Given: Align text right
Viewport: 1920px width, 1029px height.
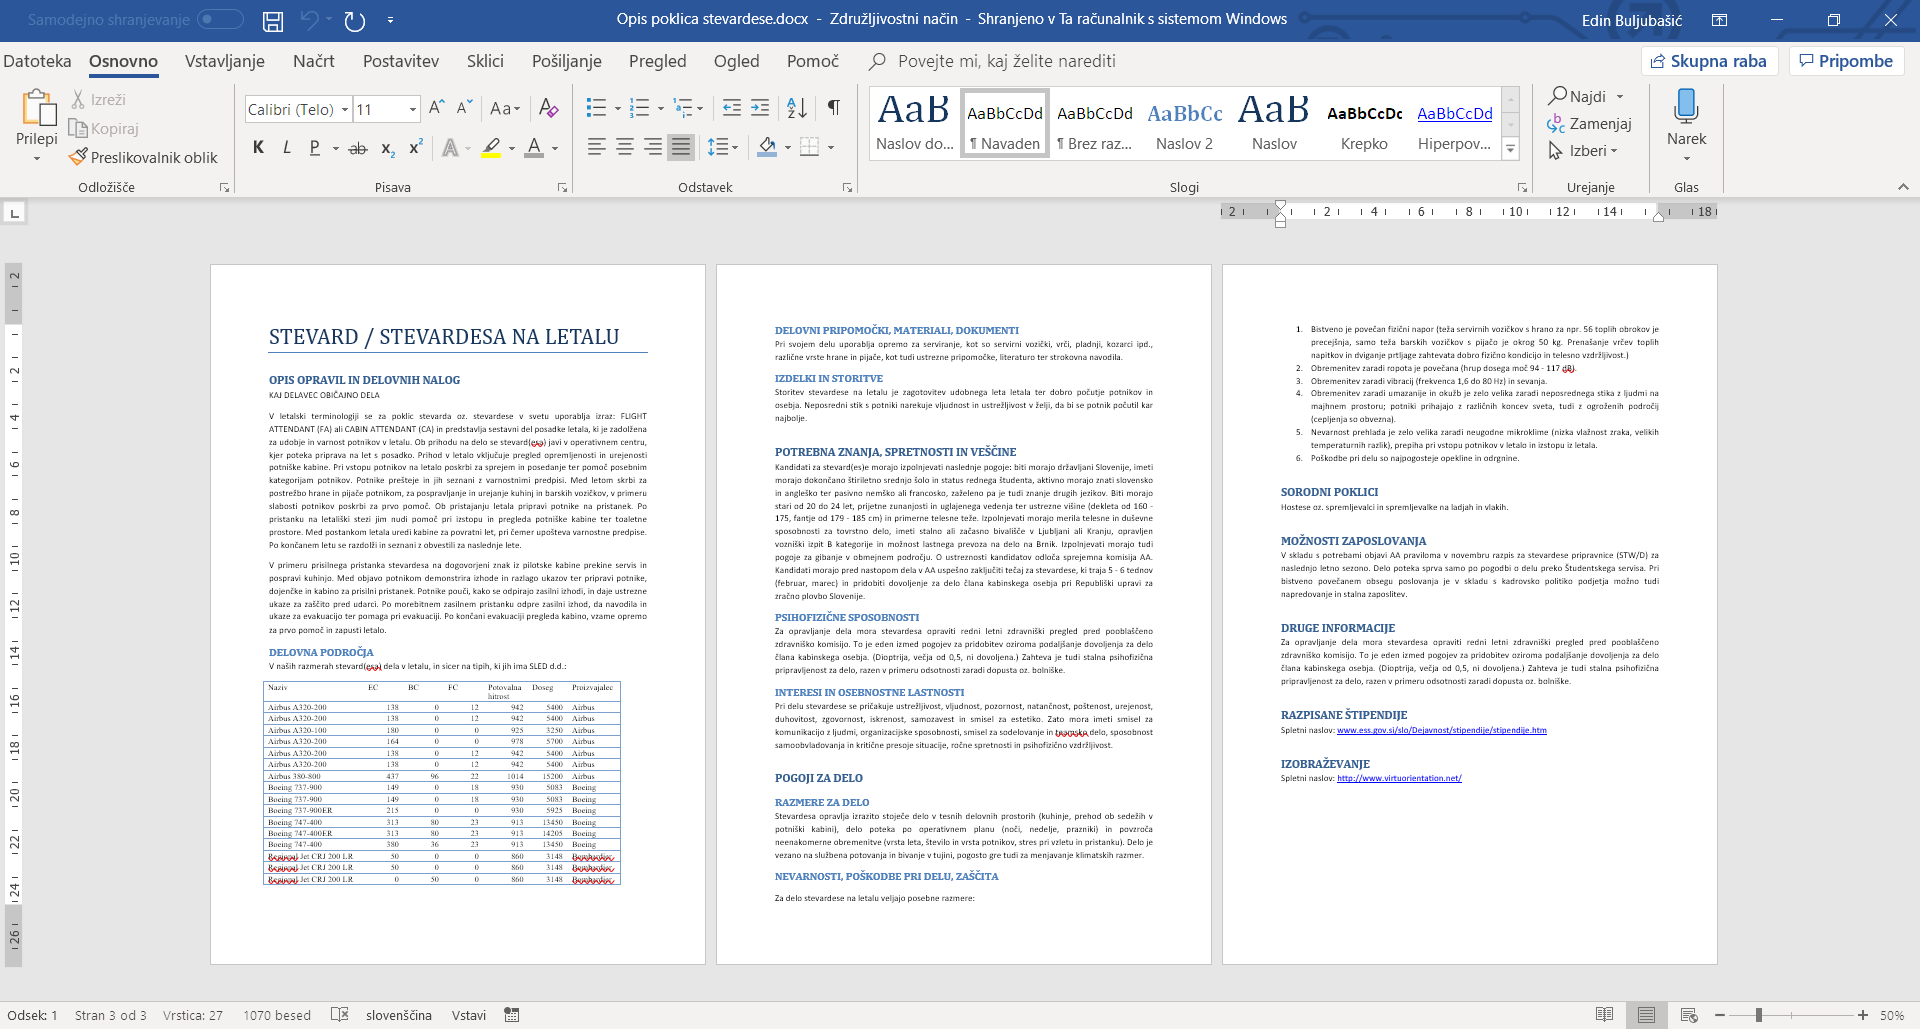Looking at the screenshot, I should click(x=653, y=148).
